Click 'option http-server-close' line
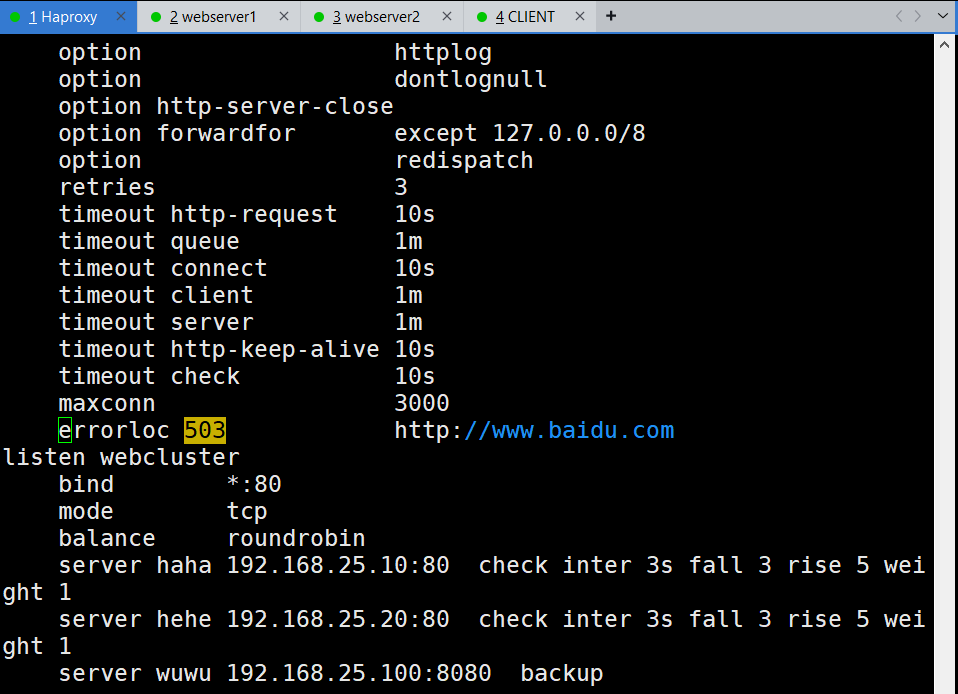 point(226,107)
